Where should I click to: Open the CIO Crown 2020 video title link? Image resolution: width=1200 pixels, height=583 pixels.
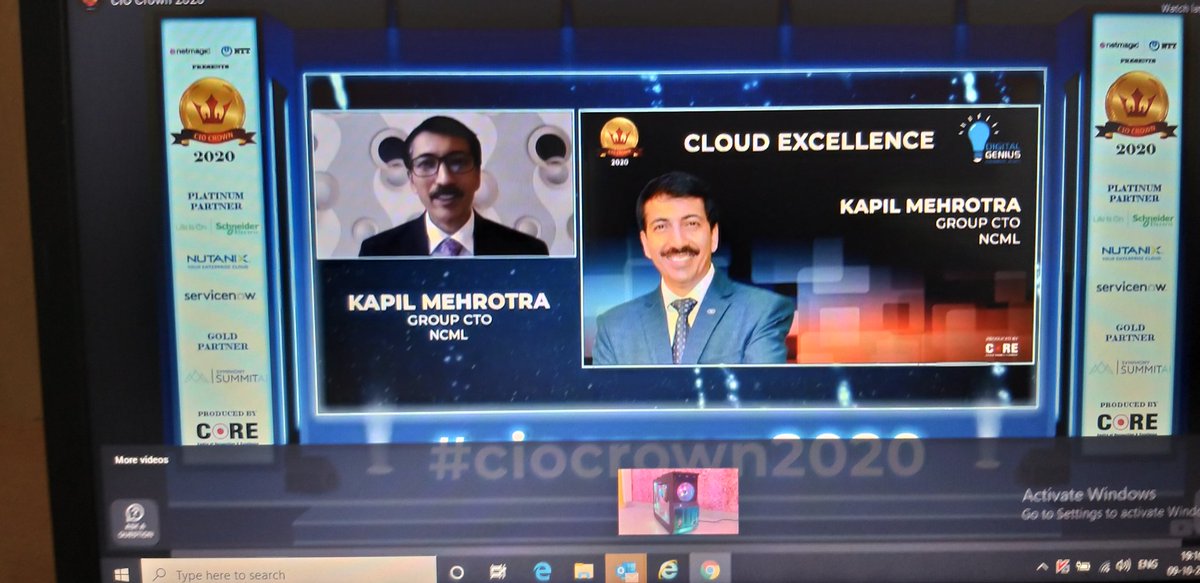coord(158,3)
